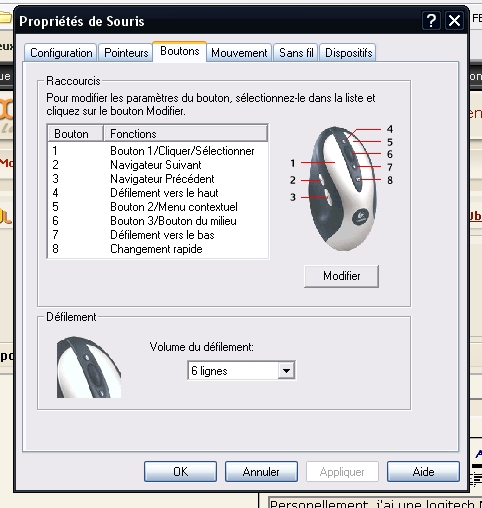482x508 pixels.
Task: Close the Propriétés de Souris dialog
Action: pyautogui.click(x=454, y=21)
